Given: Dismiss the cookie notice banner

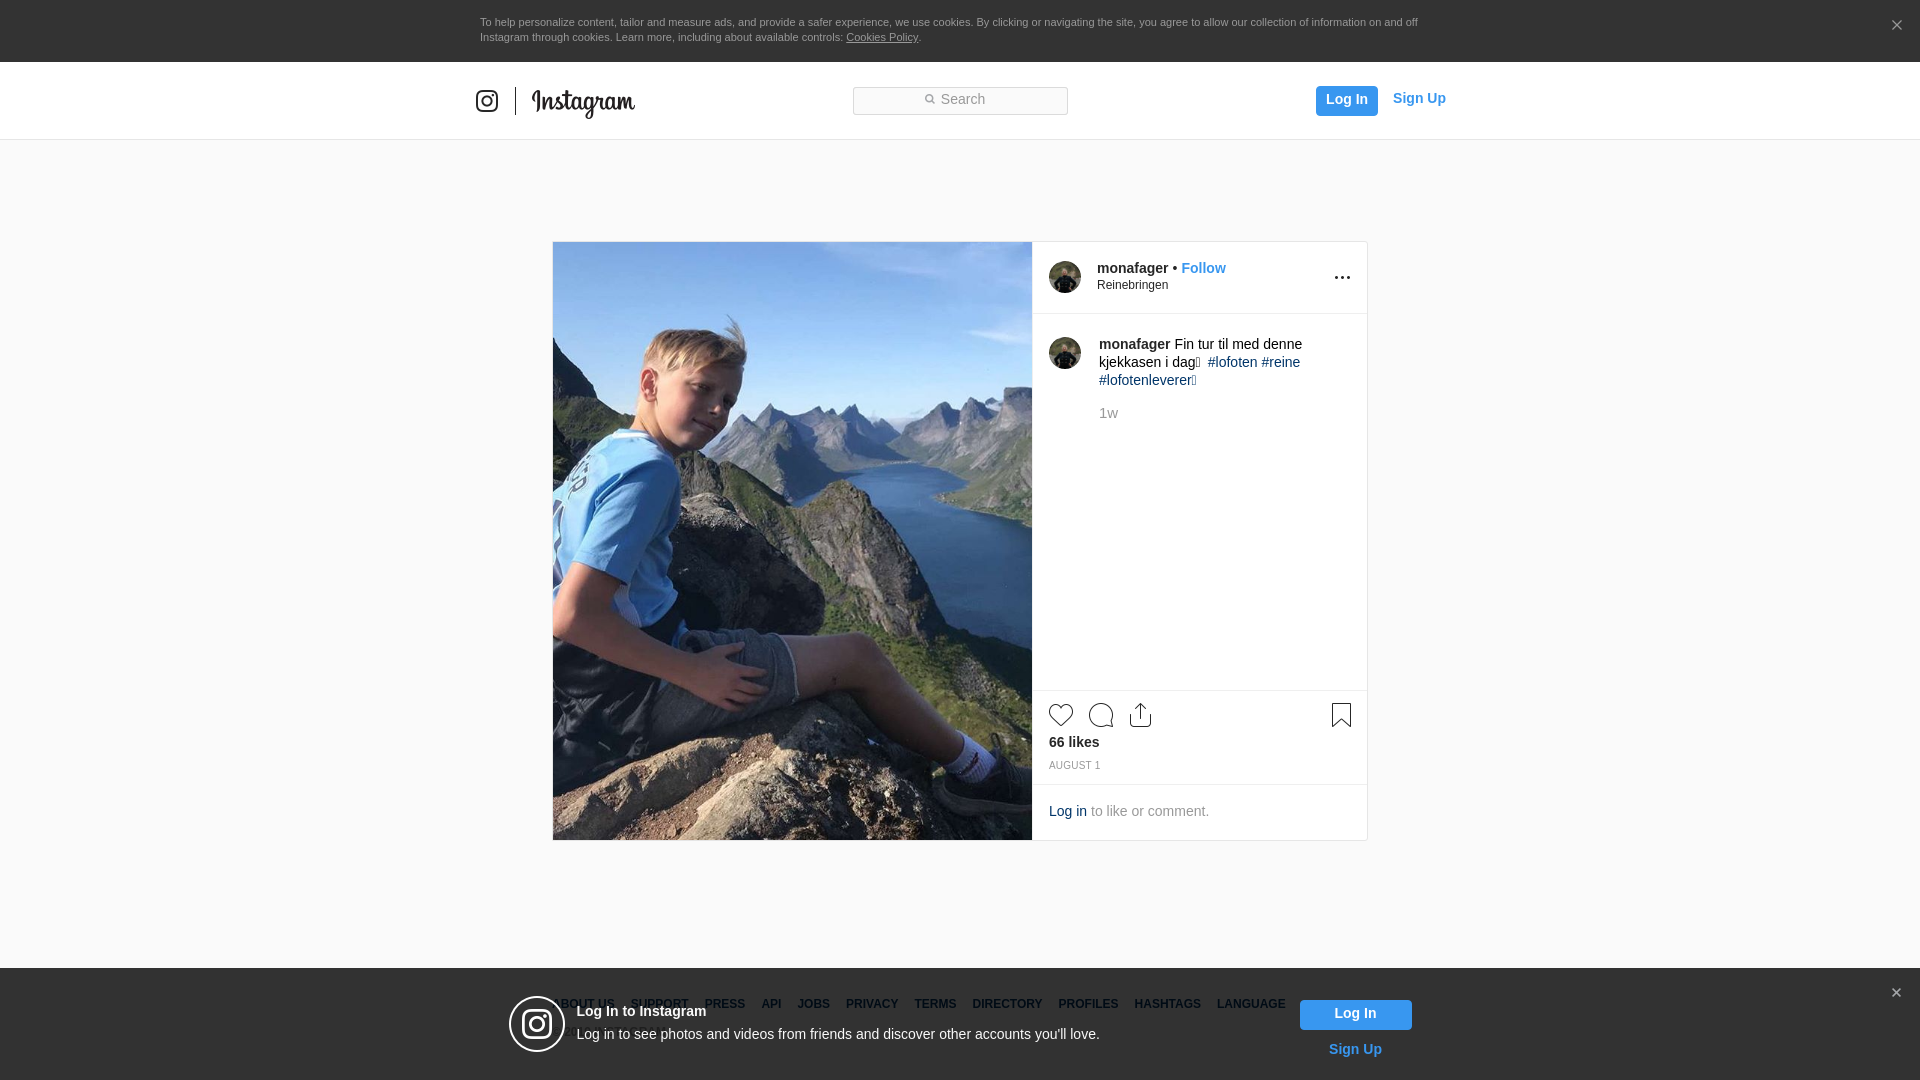Looking at the screenshot, I should (1896, 26).
